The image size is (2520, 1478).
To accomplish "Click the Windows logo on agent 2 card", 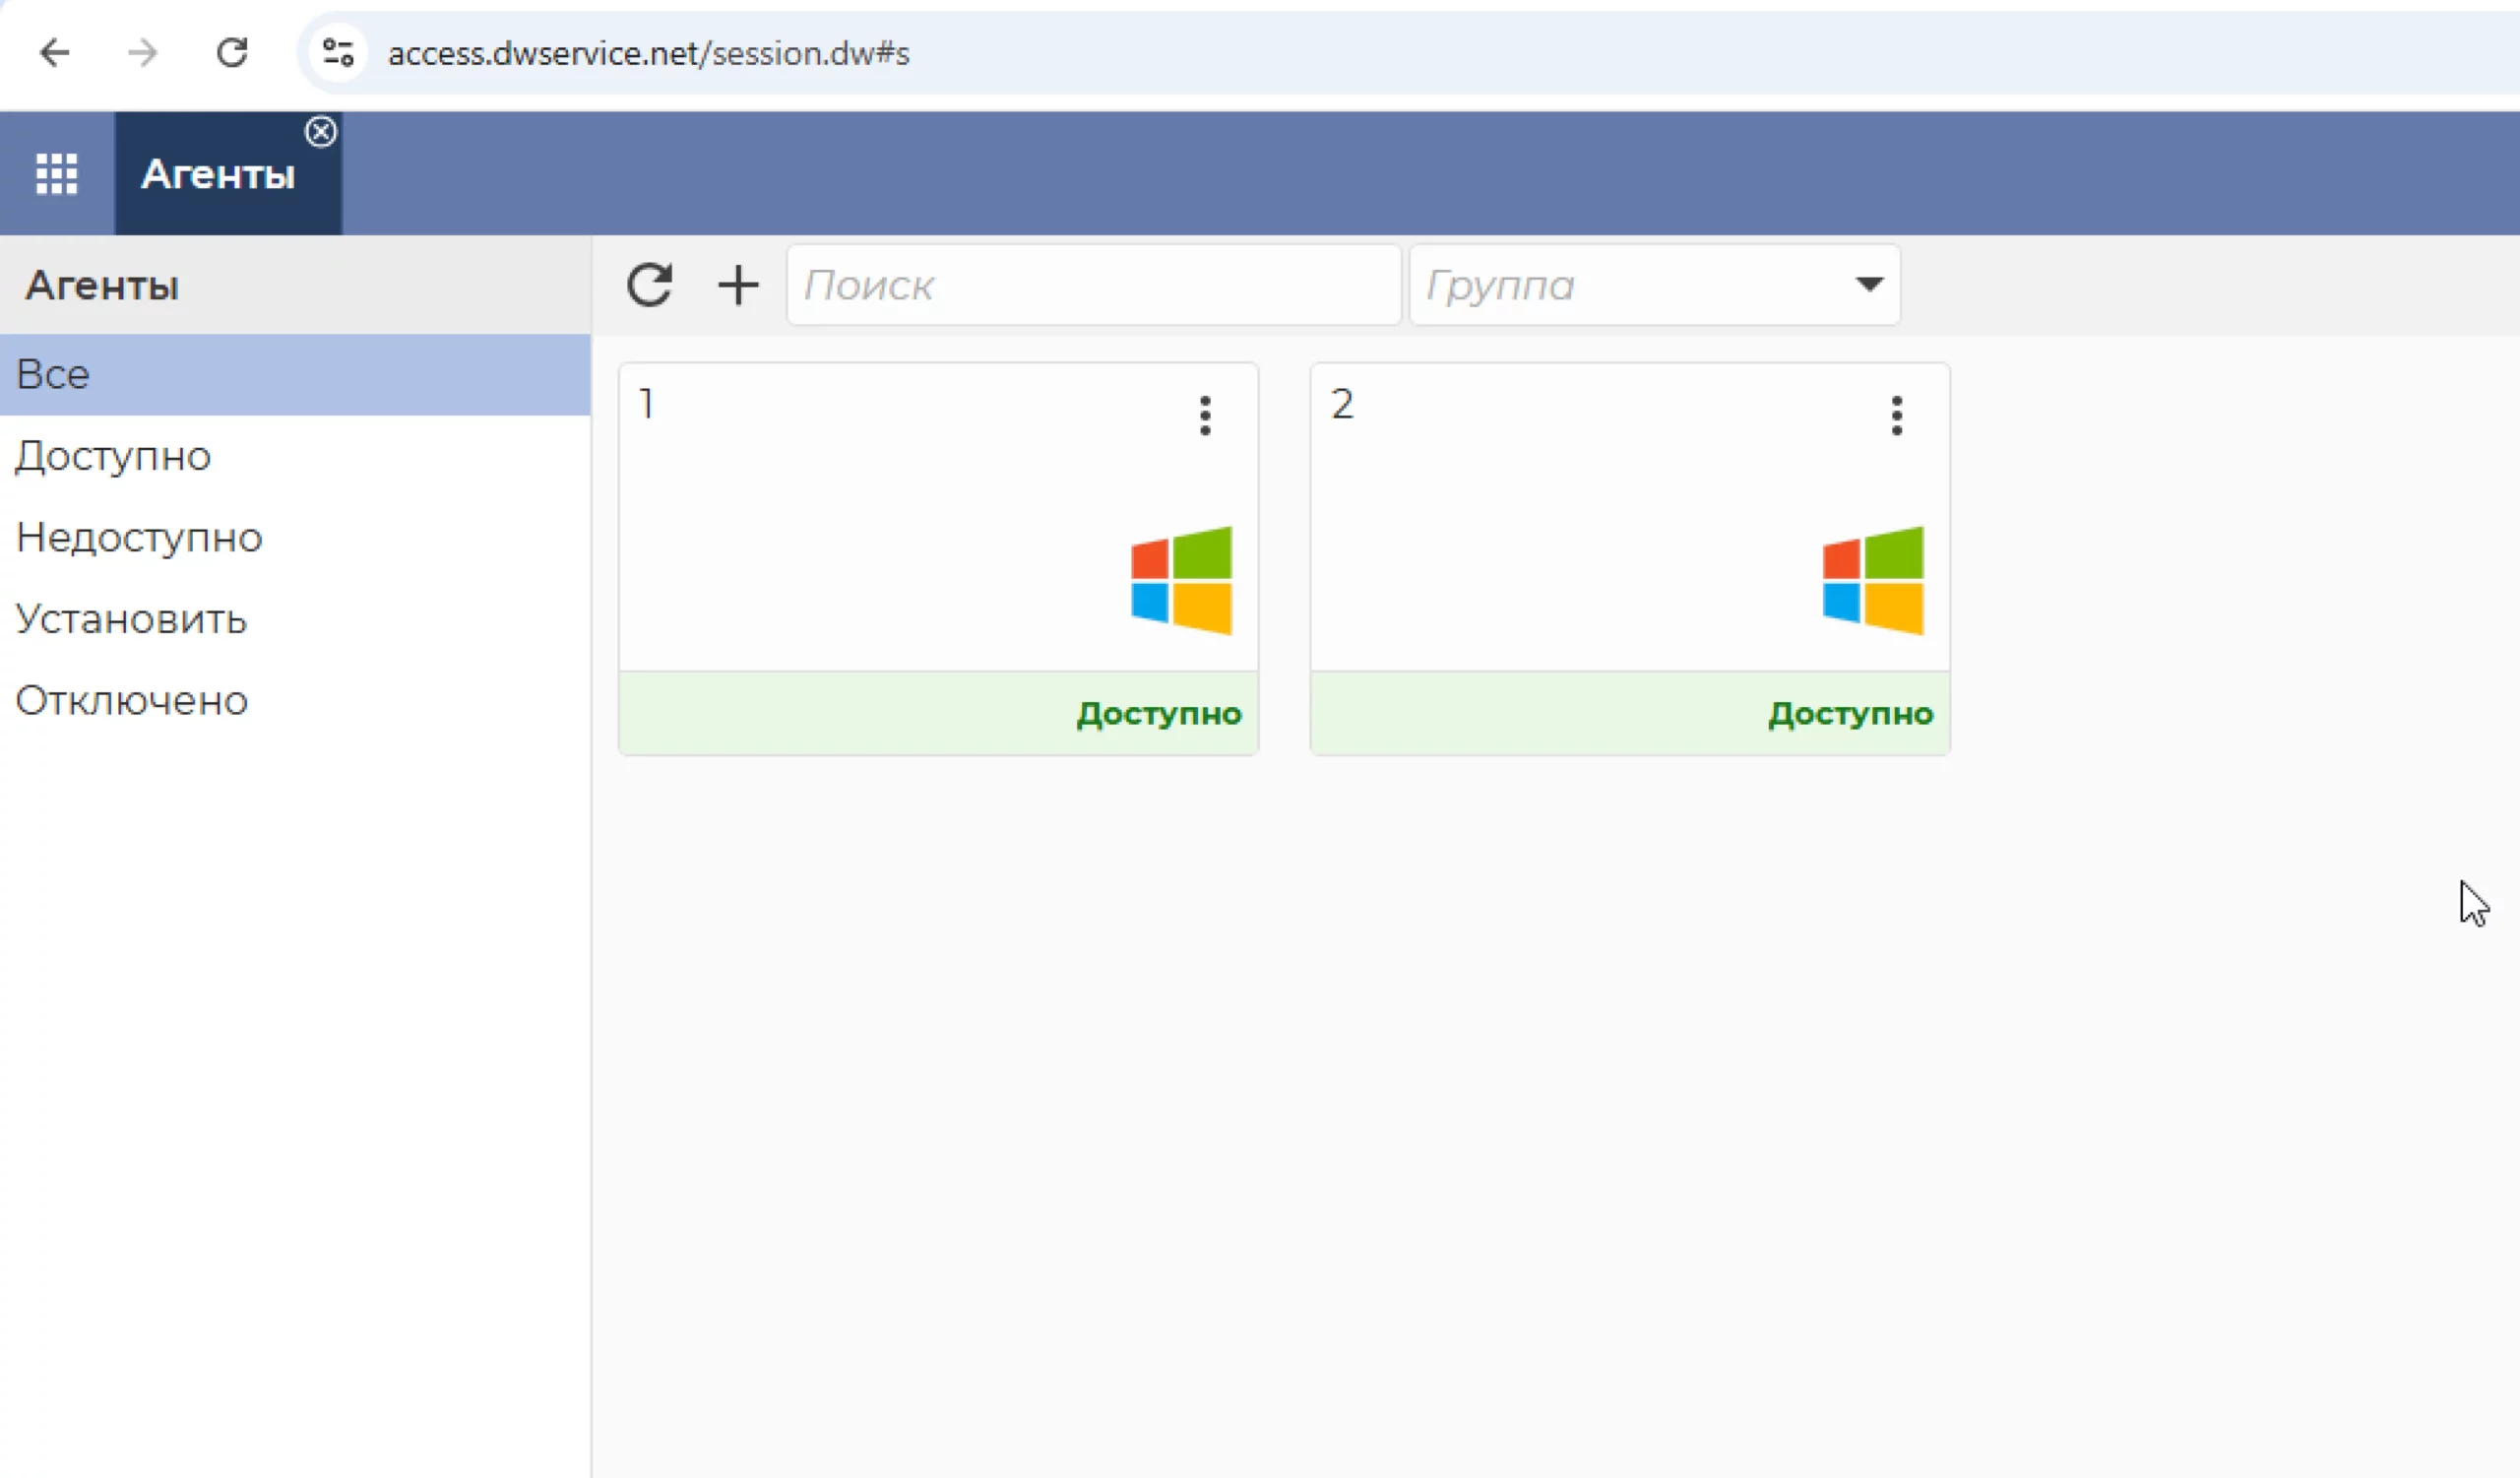I will (x=1872, y=580).
